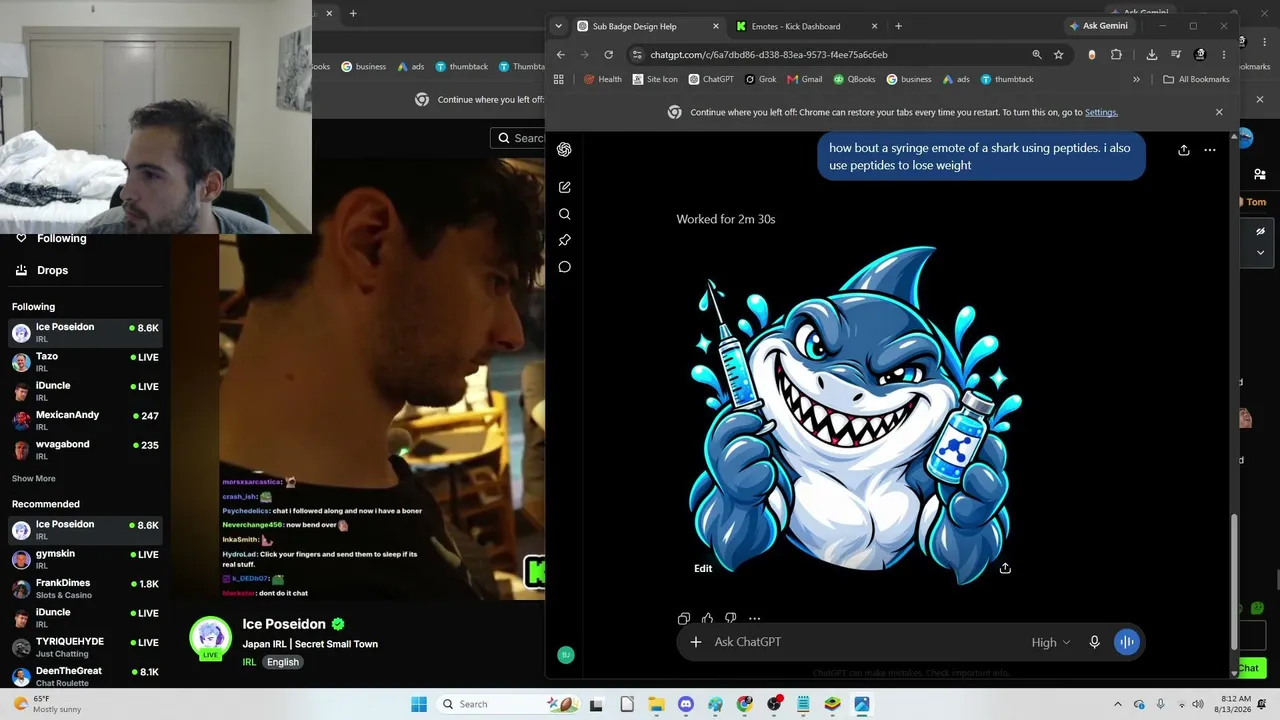Open the chats bubble icon in ChatGPT sidebar

pos(564,267)
